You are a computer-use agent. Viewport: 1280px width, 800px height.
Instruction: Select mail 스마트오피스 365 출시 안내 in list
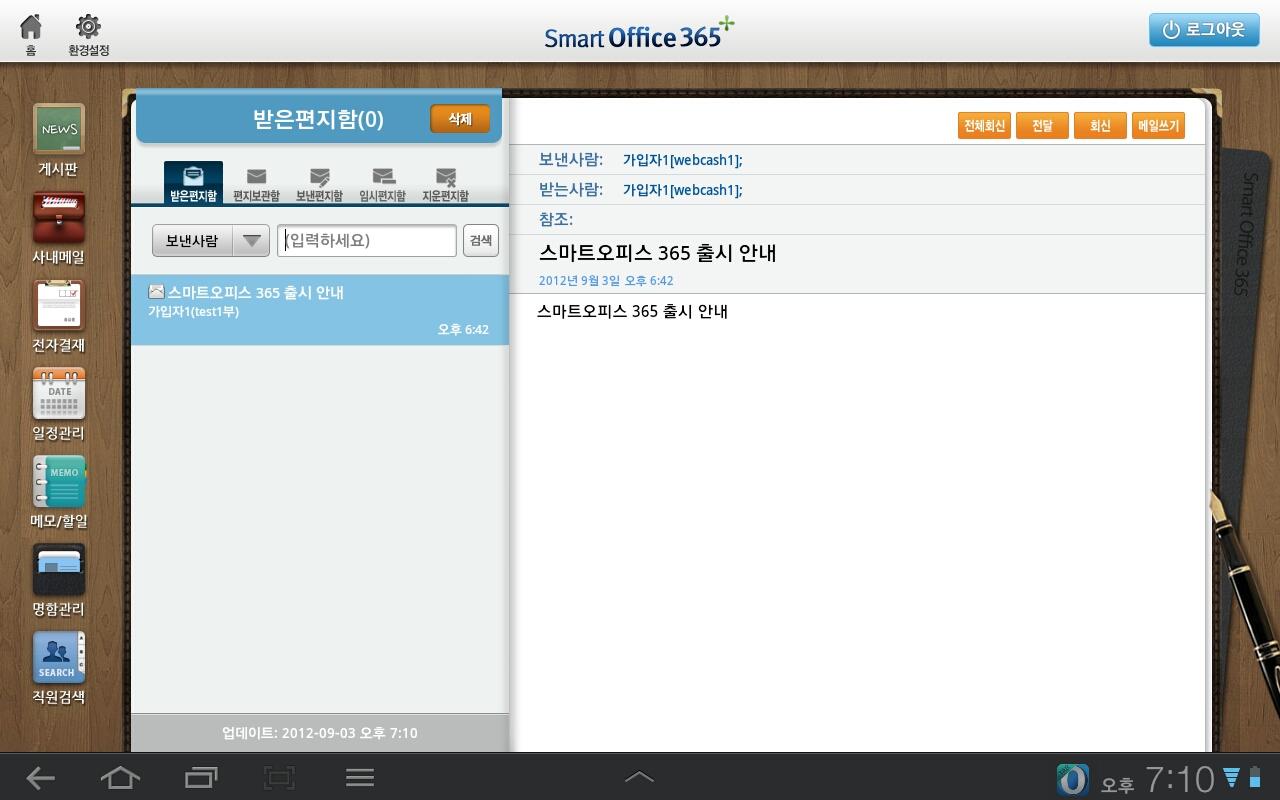320,310
